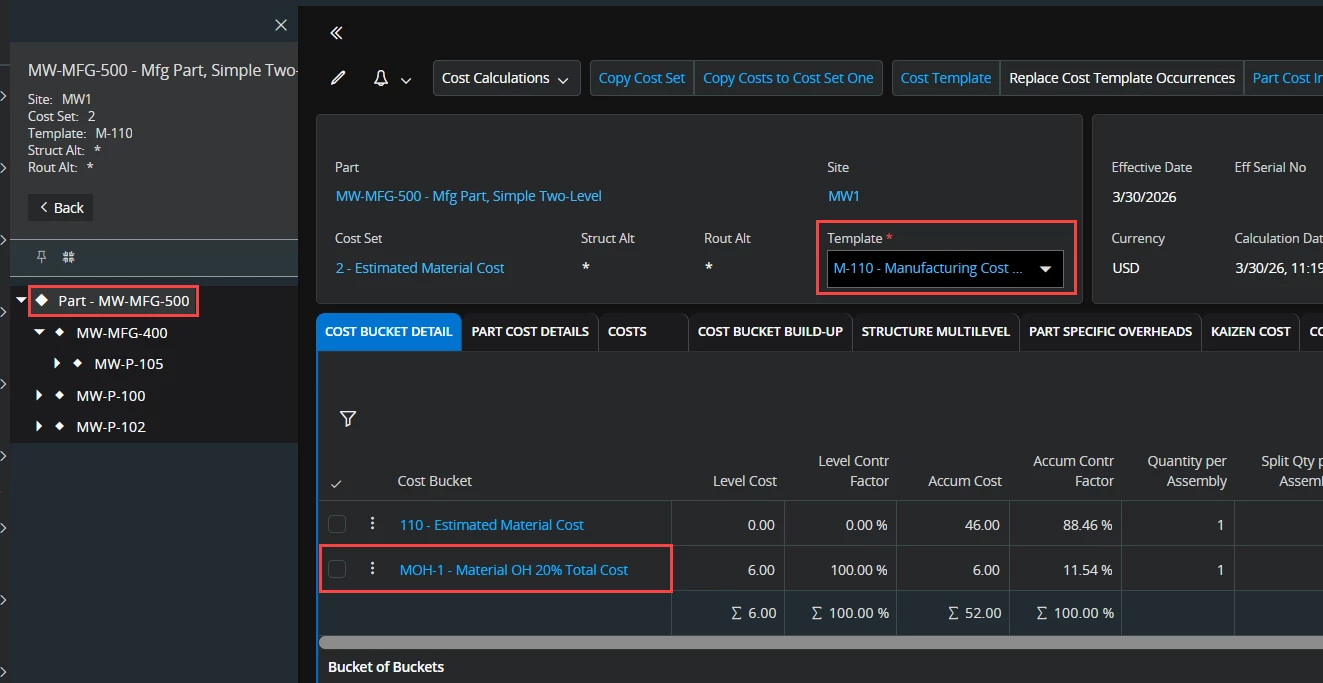Open the bell notifications icon

click(x=381, y=78)
